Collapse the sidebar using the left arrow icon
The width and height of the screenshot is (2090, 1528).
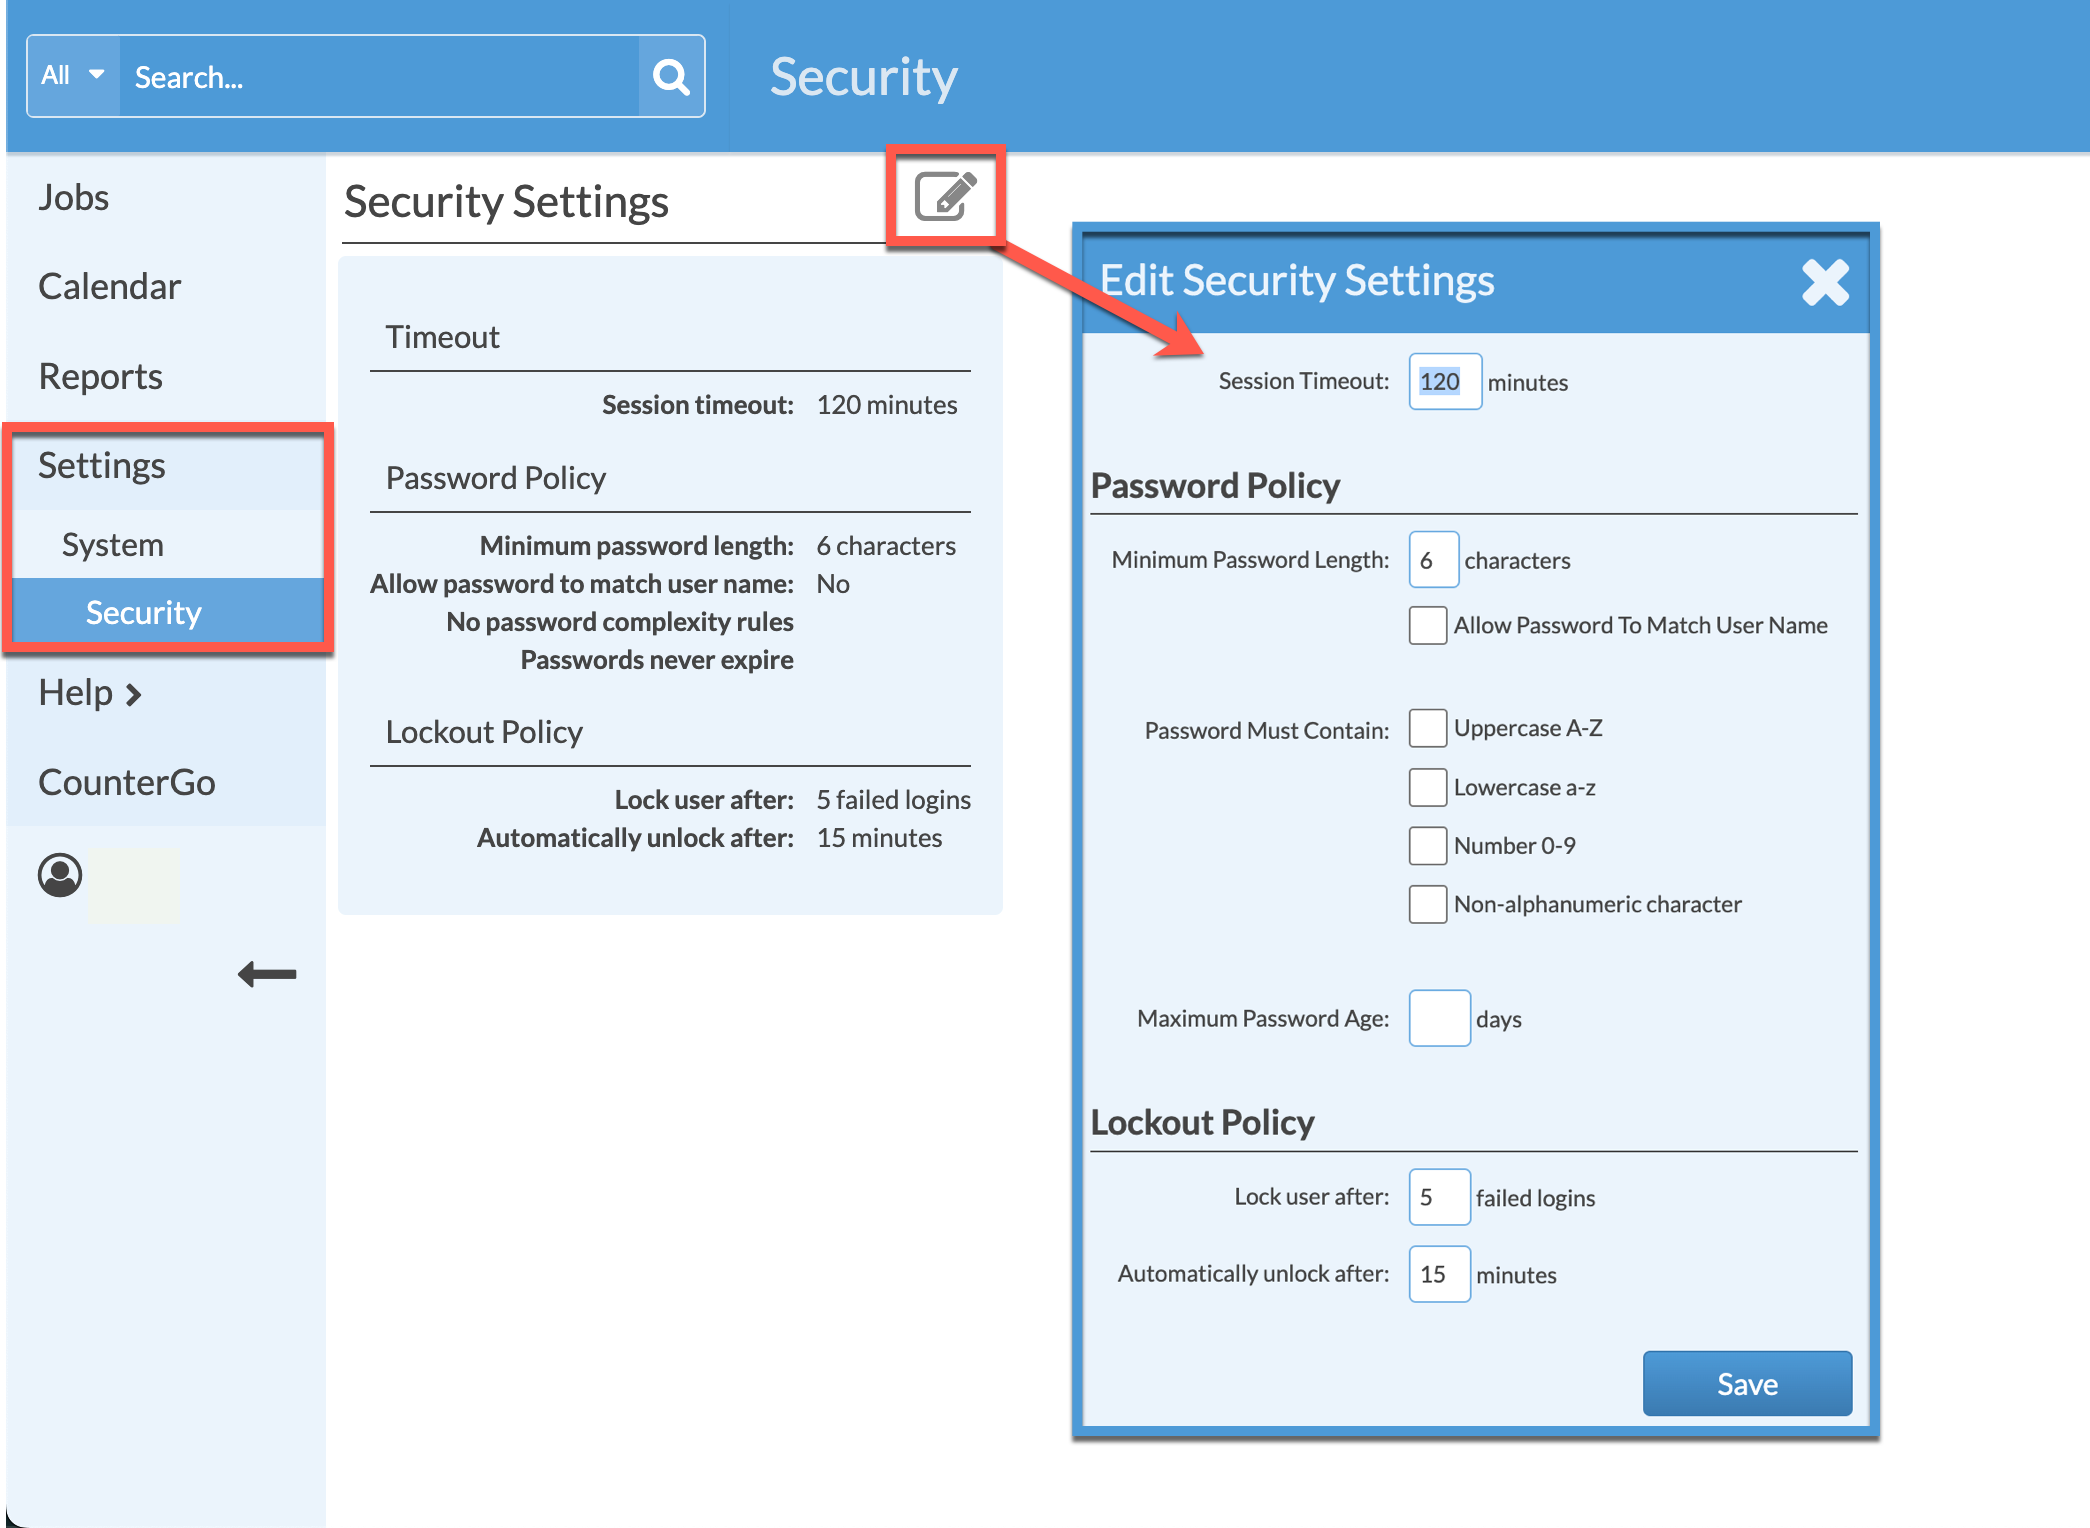point(266,972)
